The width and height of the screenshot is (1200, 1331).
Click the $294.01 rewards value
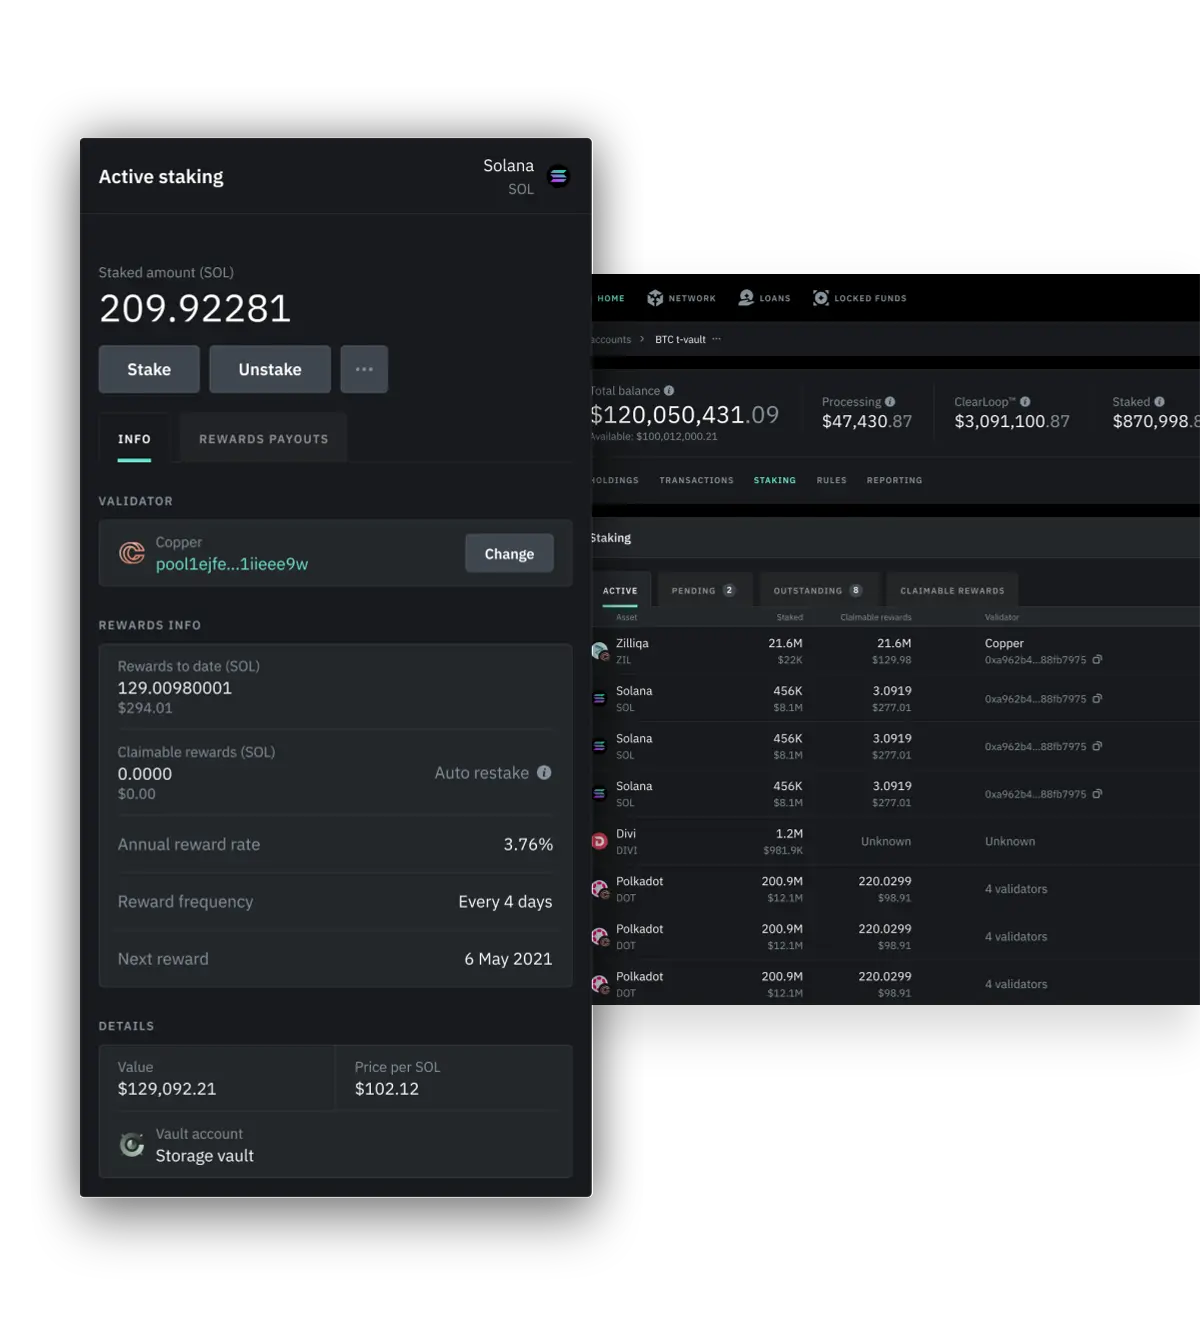(145, 708)
